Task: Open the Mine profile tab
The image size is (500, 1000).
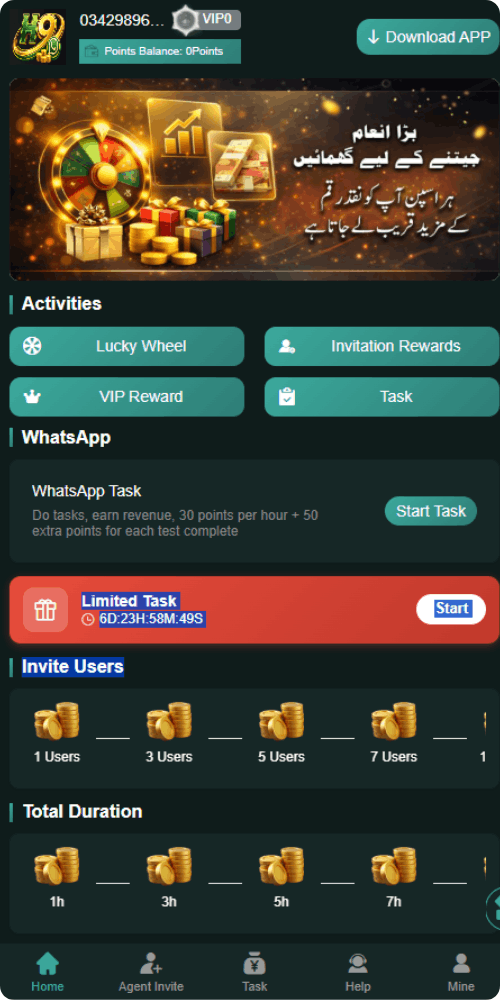Action: coord(461,971)
